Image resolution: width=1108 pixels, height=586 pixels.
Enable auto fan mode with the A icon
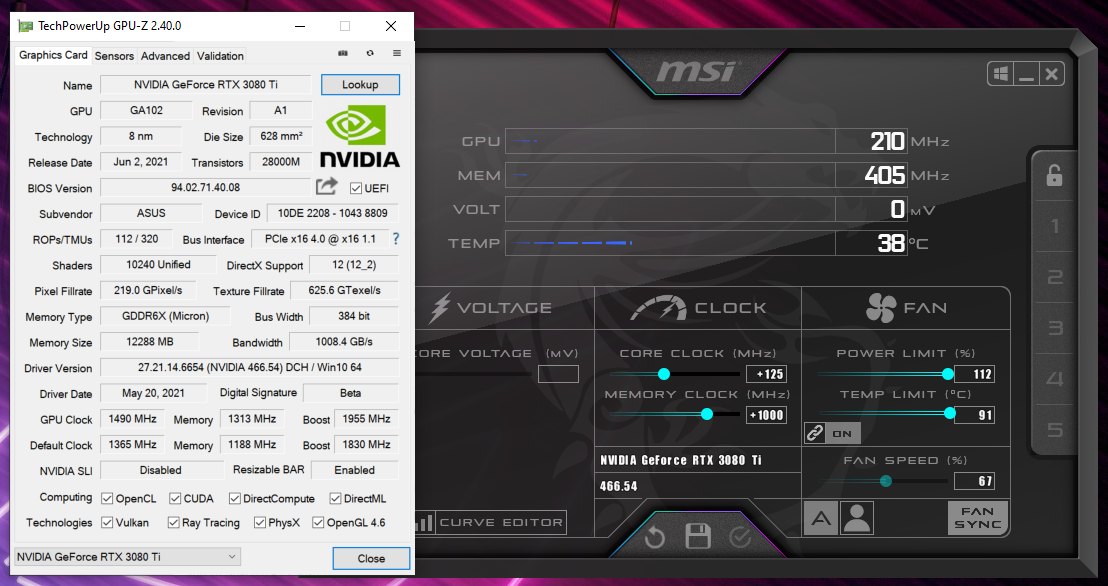point(820,518)
